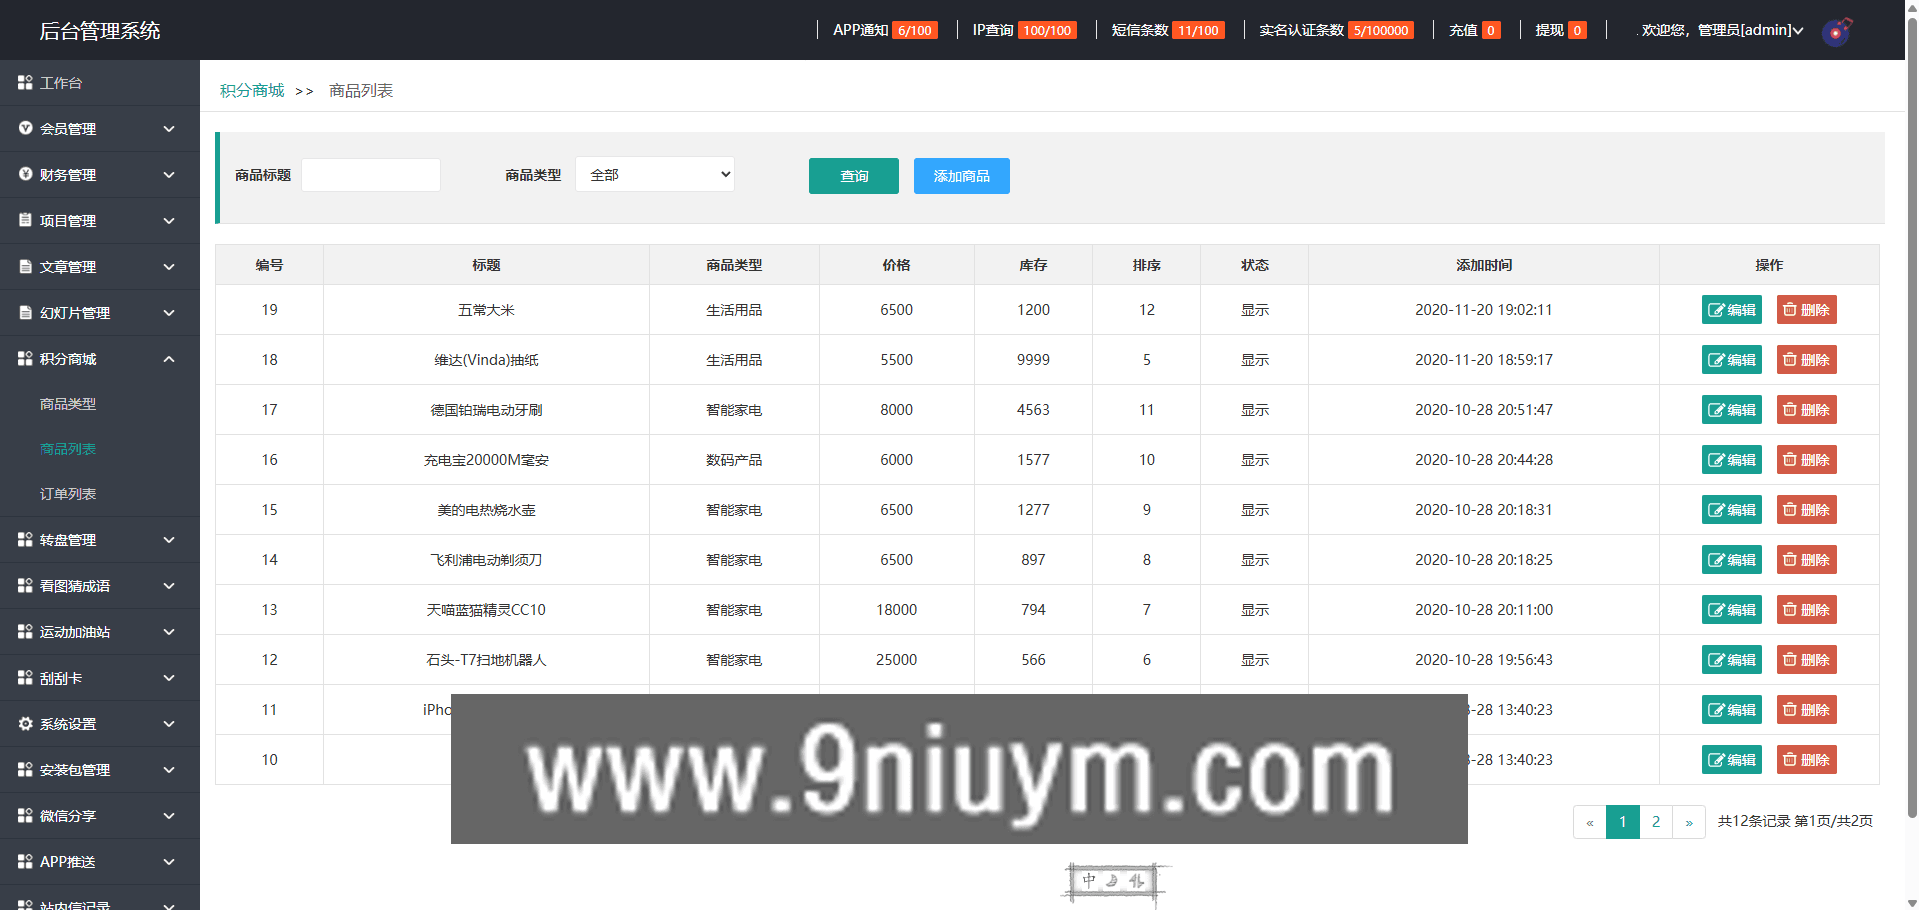Delete the 维达(Vinda)抽纸 product row
Screen dimensions: 1919x910
(x=1806, y=360)
